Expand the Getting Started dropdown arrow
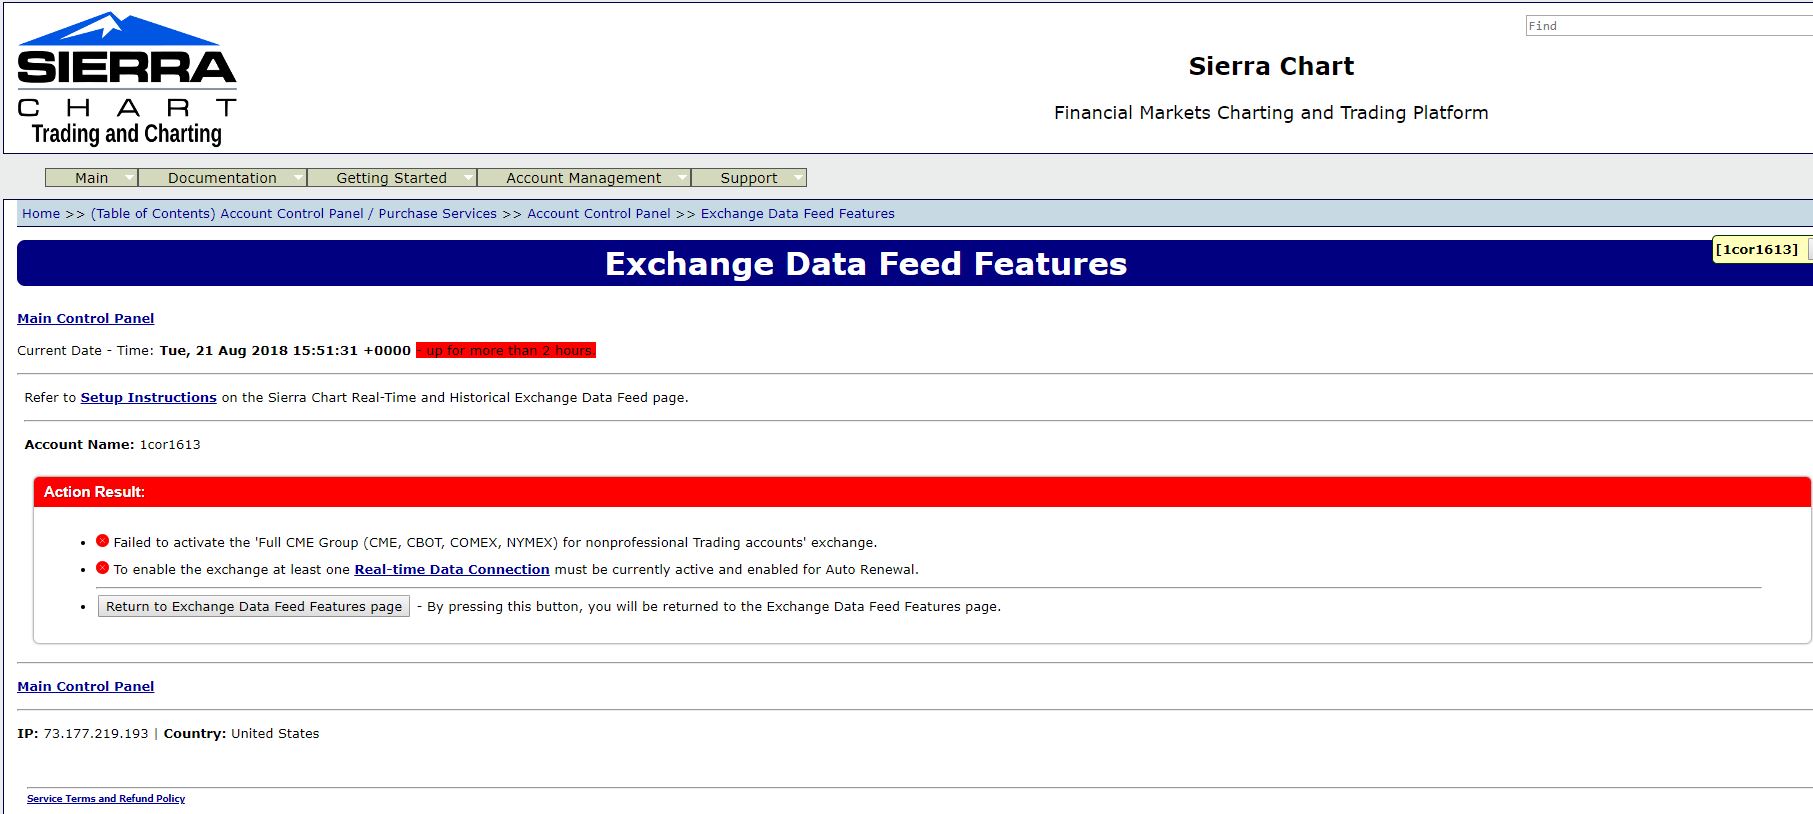This screenshot has height=814, width=1813. point(467,178)
